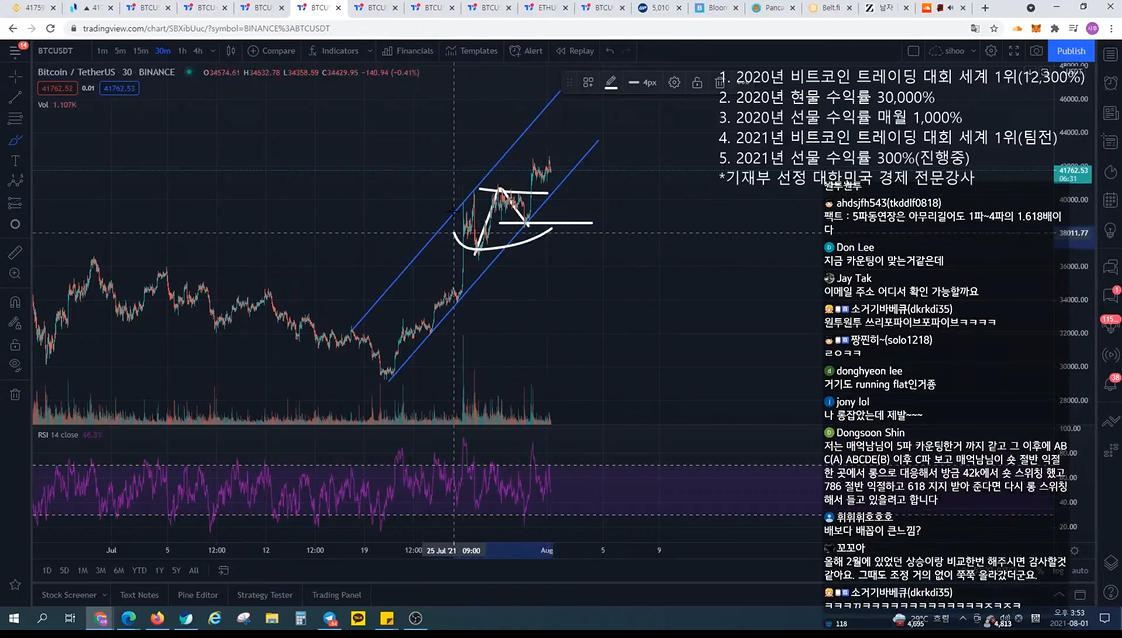Show All date range
This screenshot has width=1122, height=638.
(x=193, y=570)
